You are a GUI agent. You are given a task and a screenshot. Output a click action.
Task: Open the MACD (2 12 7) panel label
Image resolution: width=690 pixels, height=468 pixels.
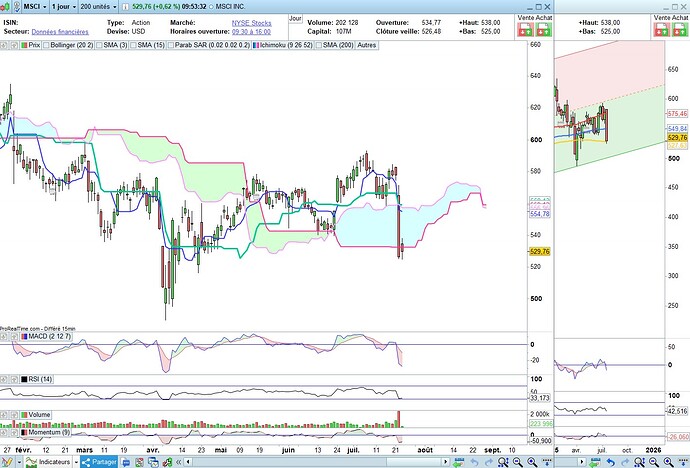tap(46, 336)
